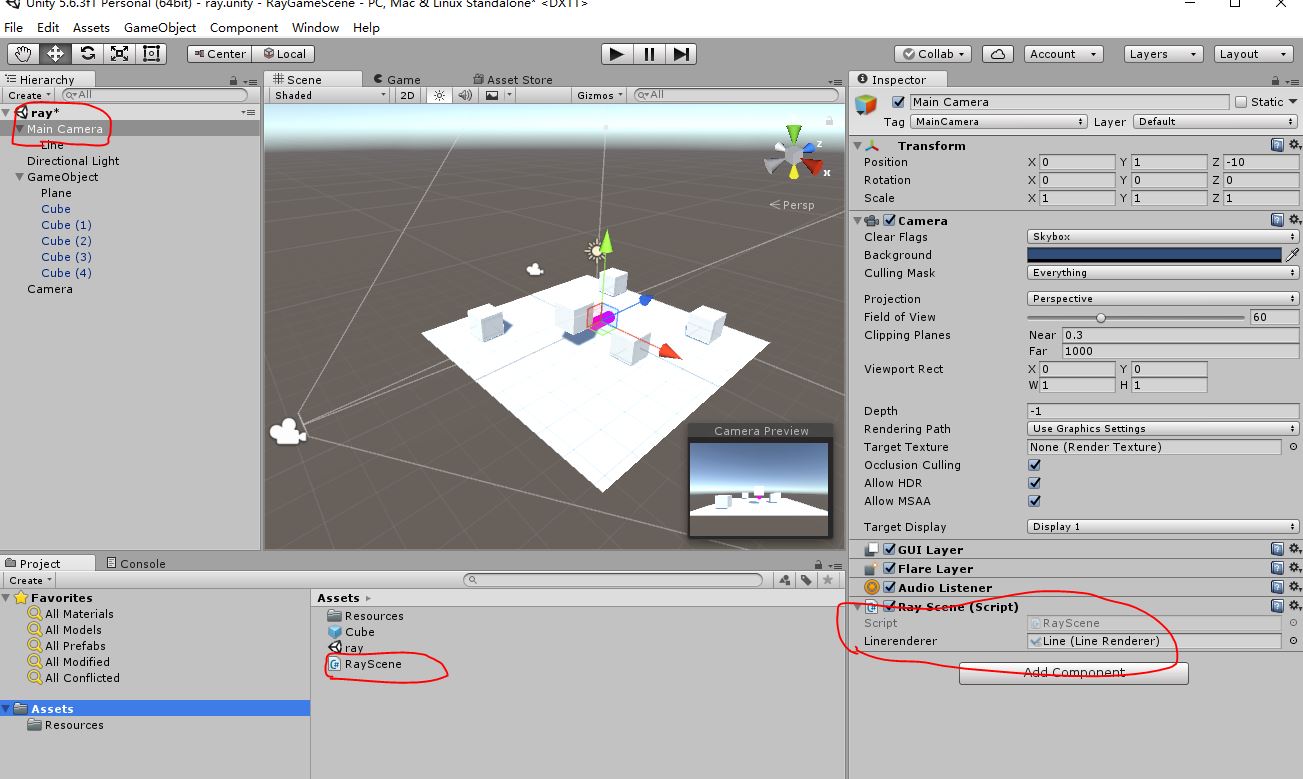Open Camera component help icon
Screen dimensions: 1303x779
tap(1277, 220)
